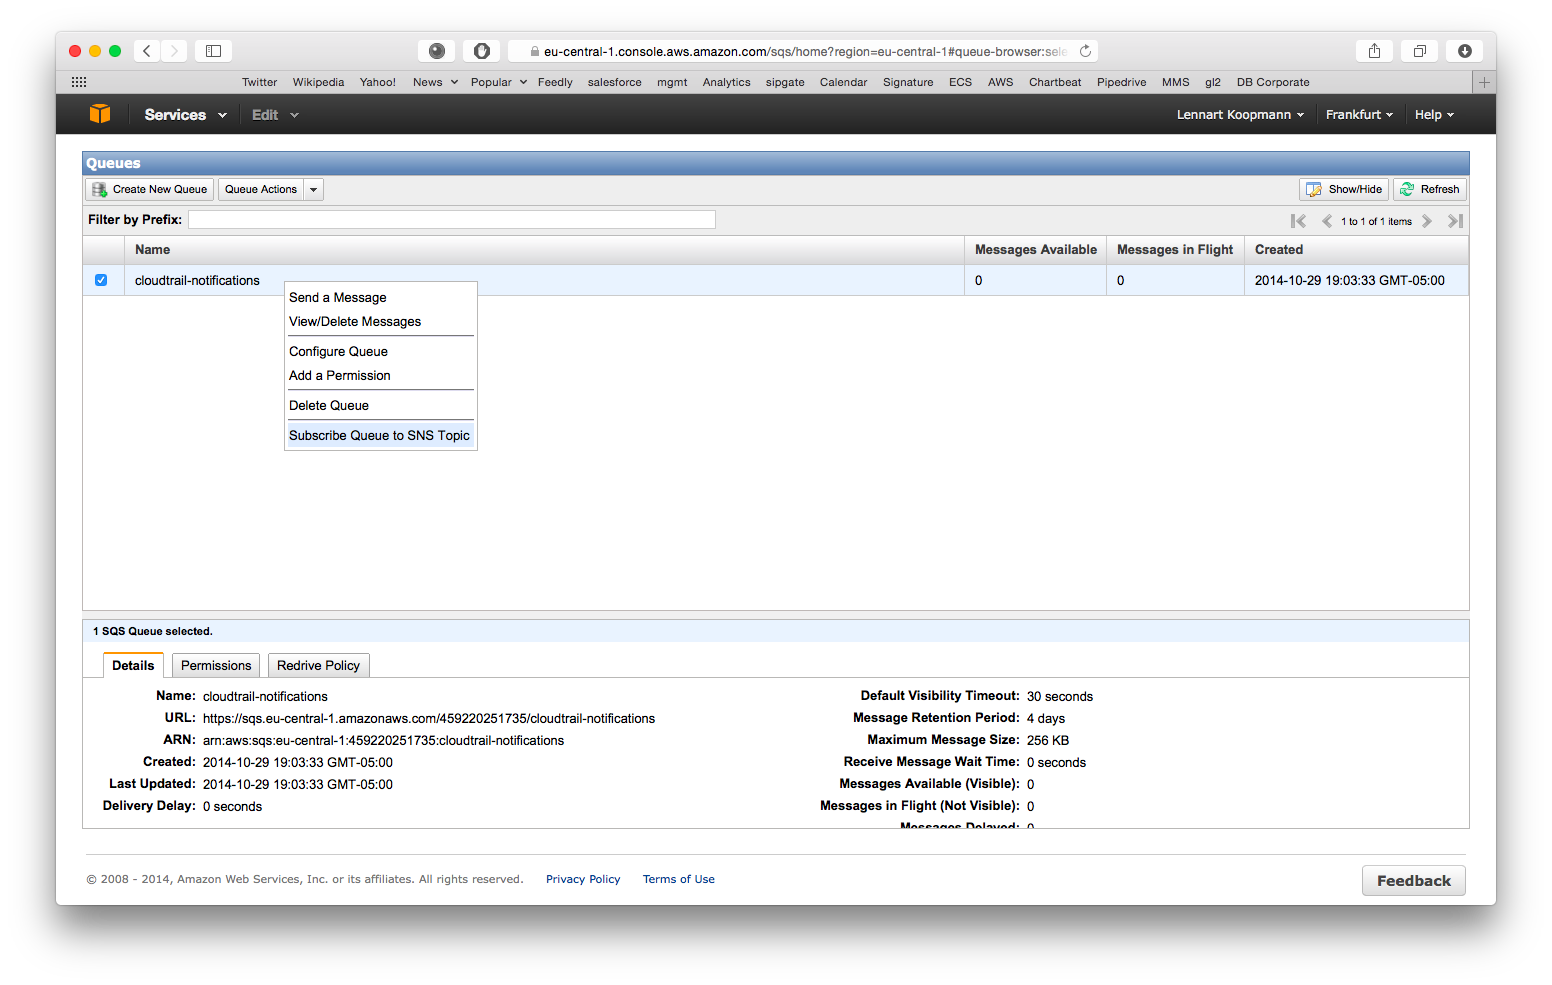Choose View/Delete Messages menu entry
Screen dimensions: 1552x985
[380, 322]
